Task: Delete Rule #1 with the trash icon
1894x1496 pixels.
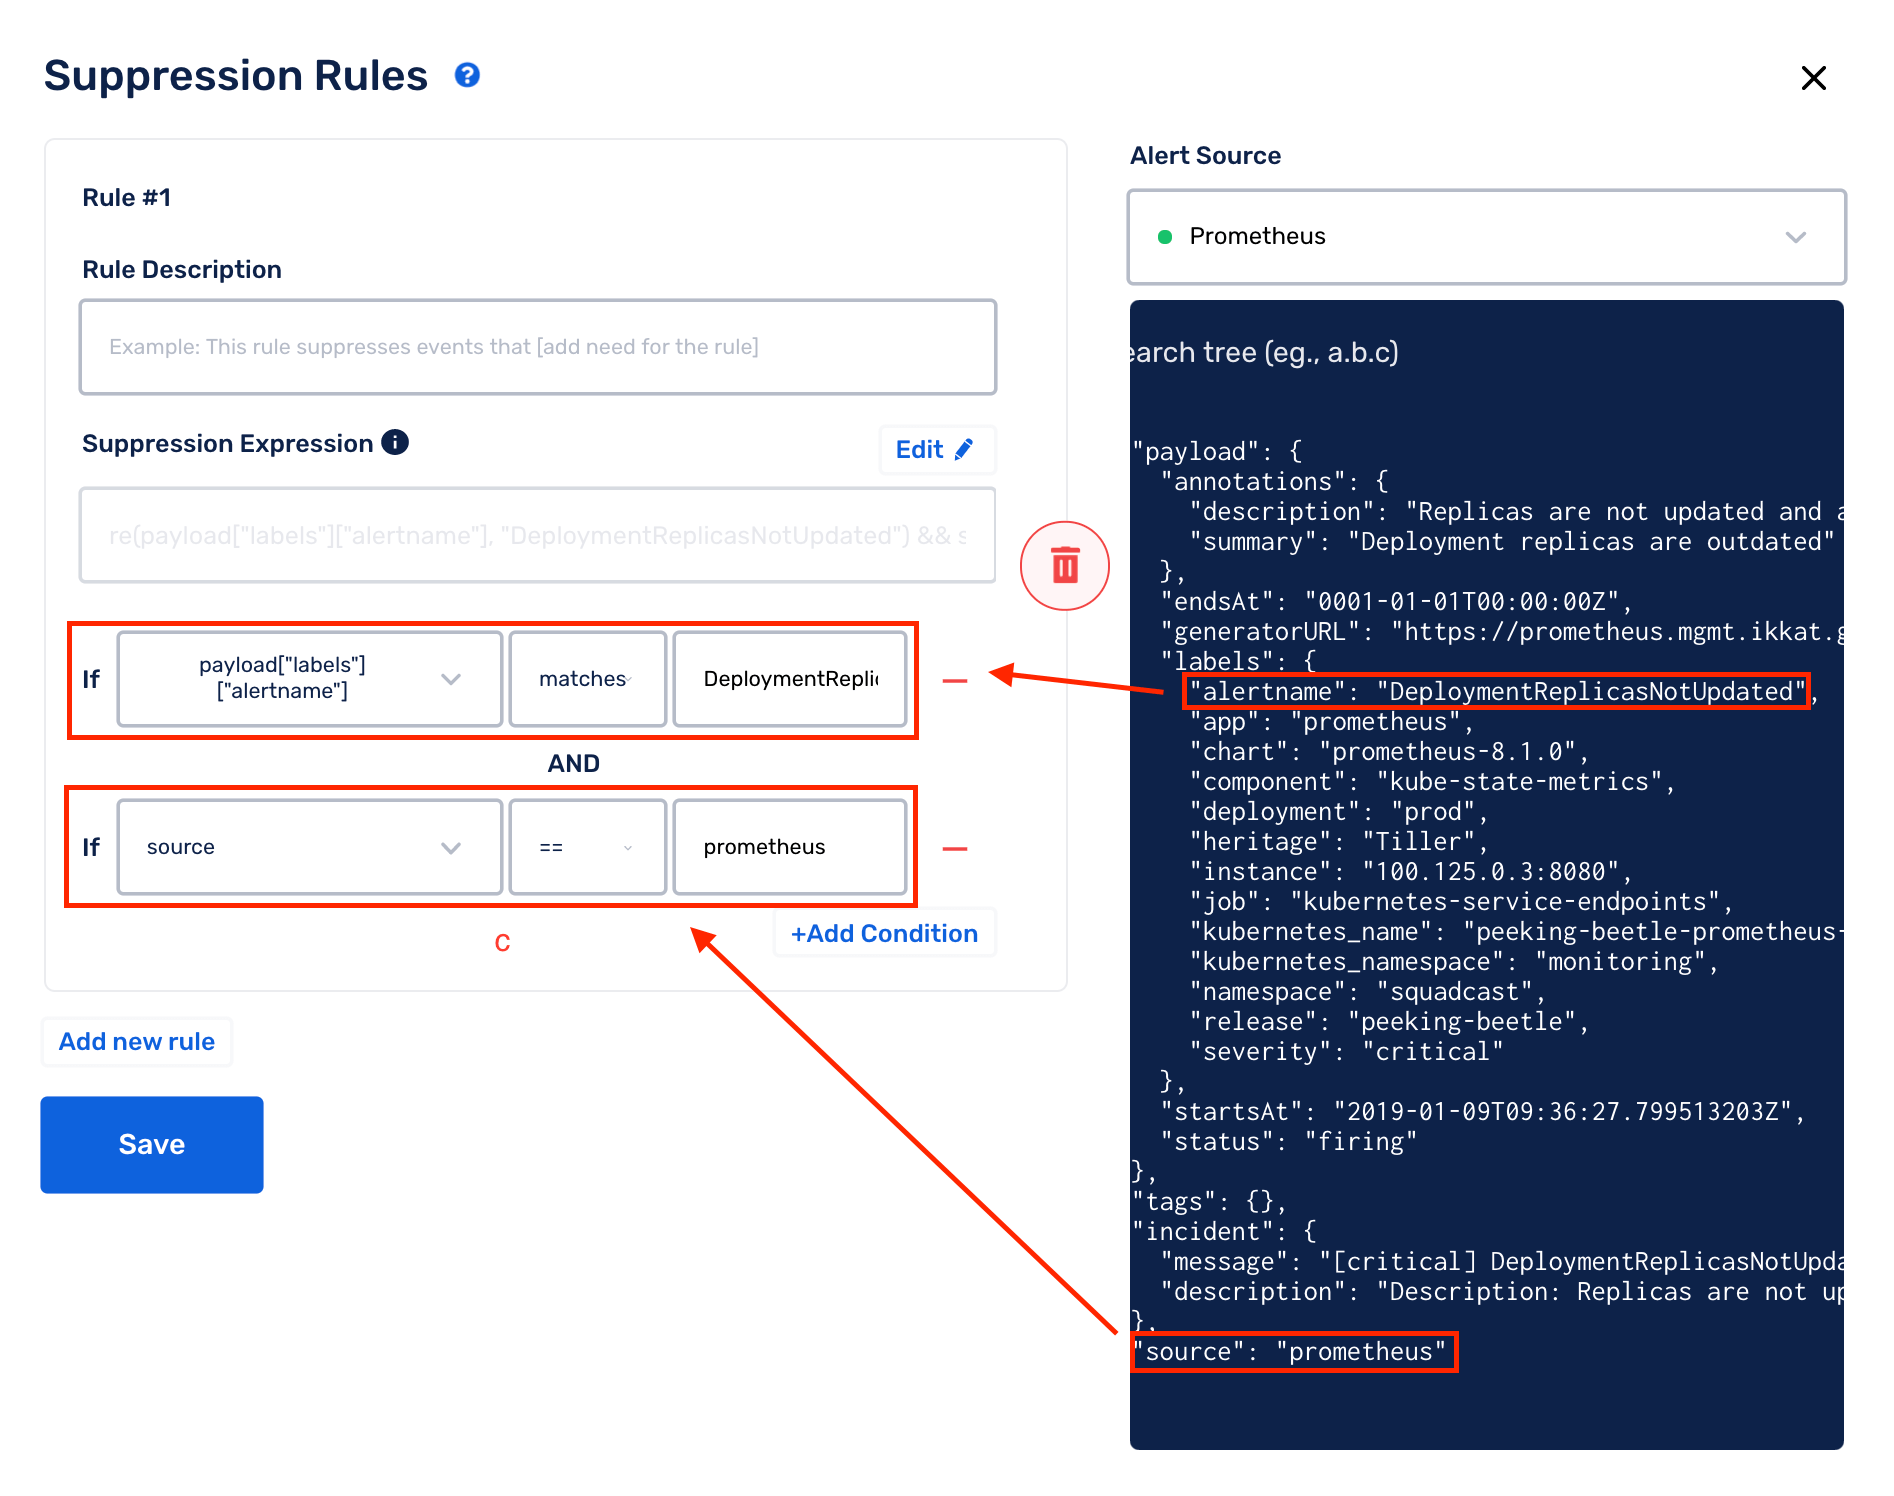Action: click(x=1065, y=565)
